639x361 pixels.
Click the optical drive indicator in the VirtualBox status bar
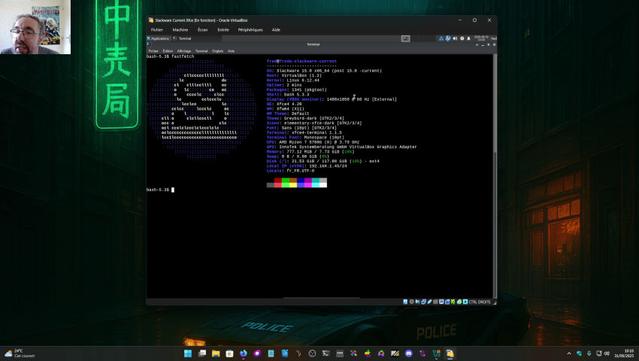[412, 302]
